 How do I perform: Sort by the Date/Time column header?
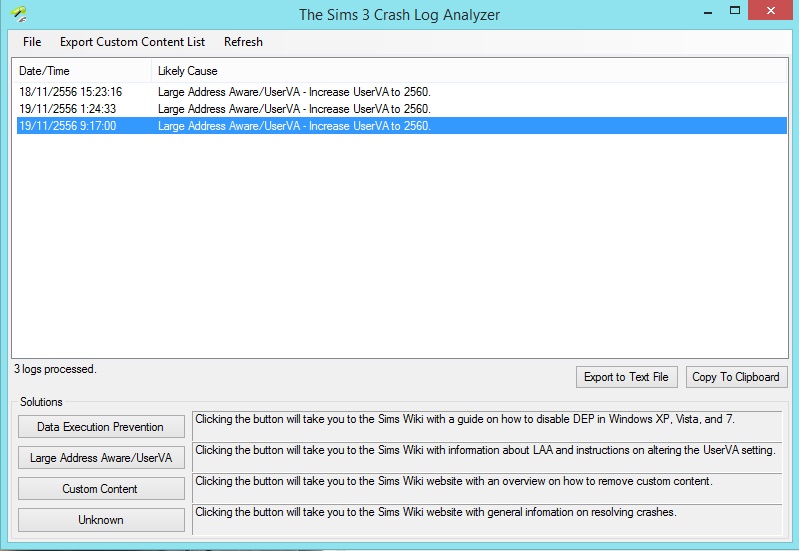click(83, 71)
